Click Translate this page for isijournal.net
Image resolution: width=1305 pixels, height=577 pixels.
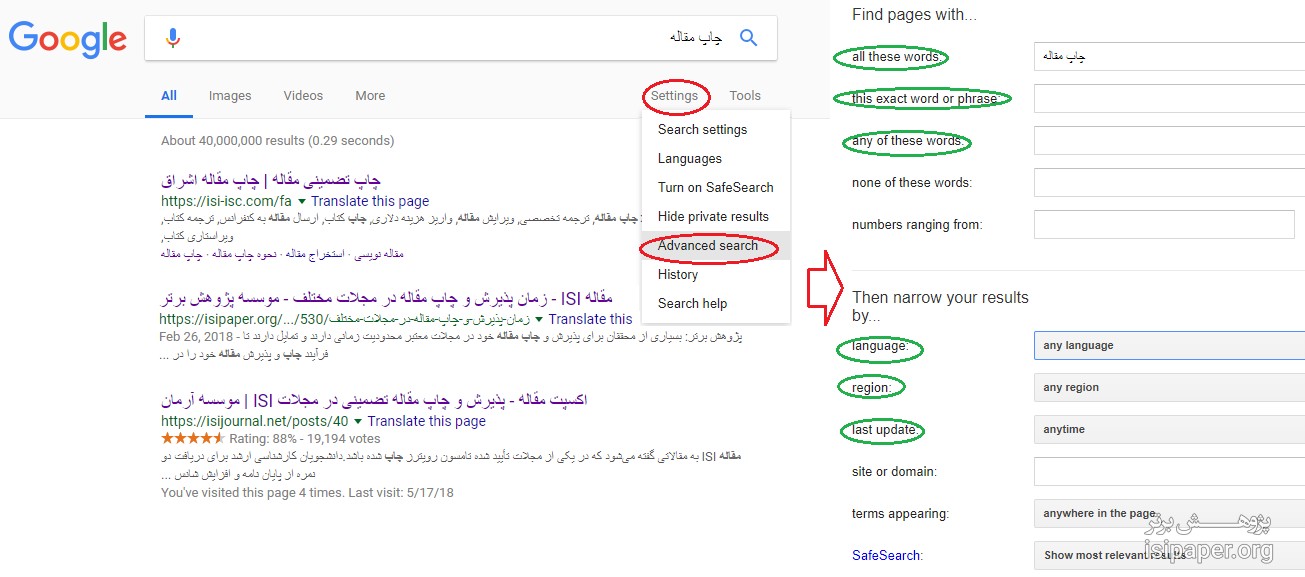[x=427, y=421]
